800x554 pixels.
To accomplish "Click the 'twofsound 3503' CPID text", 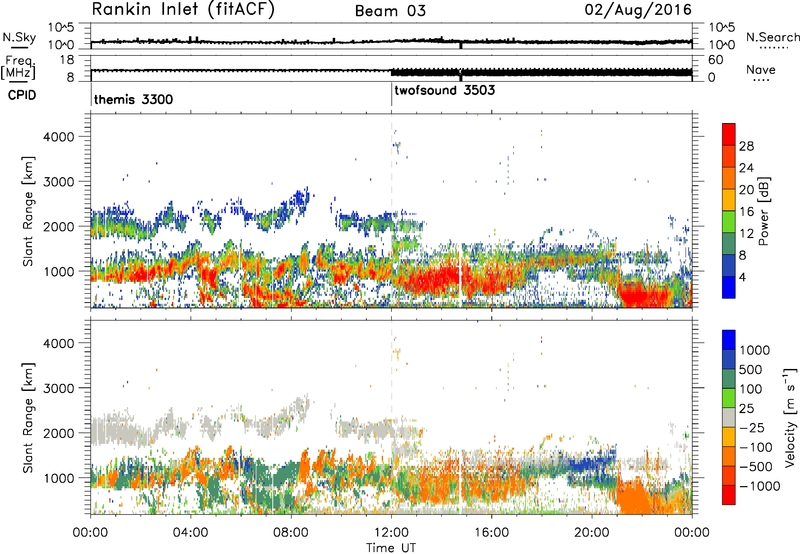I will 444,91.
